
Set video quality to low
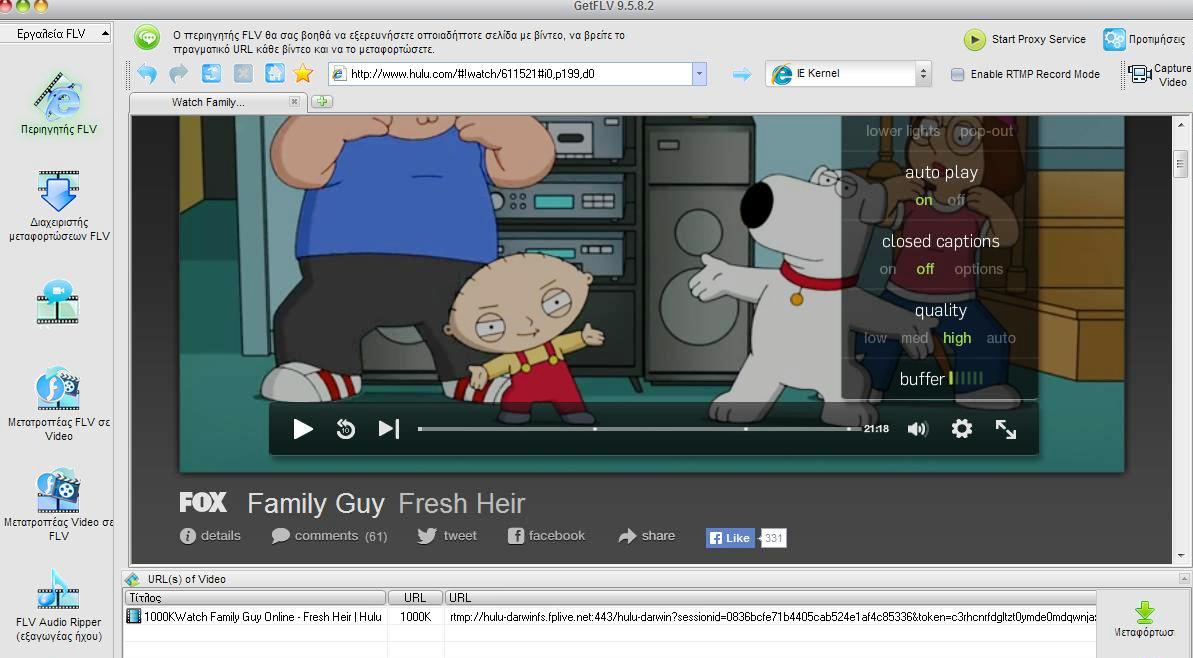pyautogui.click(x=875, y=338)
